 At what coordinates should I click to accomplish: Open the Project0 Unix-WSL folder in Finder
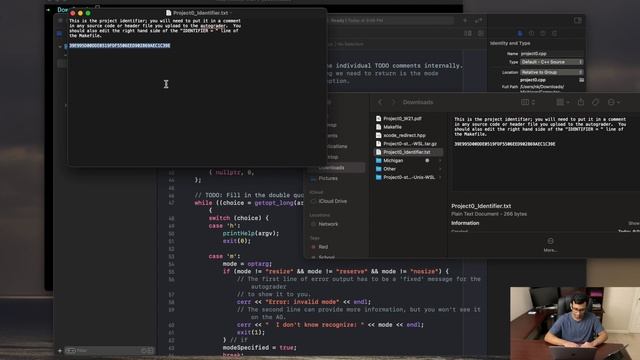(x=405, y=177)
